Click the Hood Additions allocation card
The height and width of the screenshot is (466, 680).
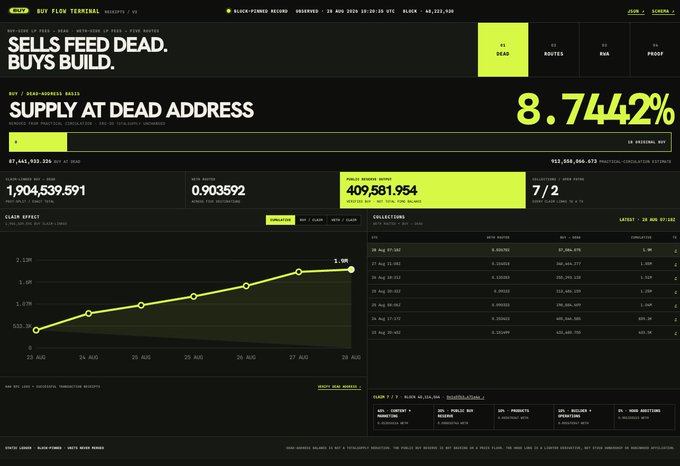point(644,417)
